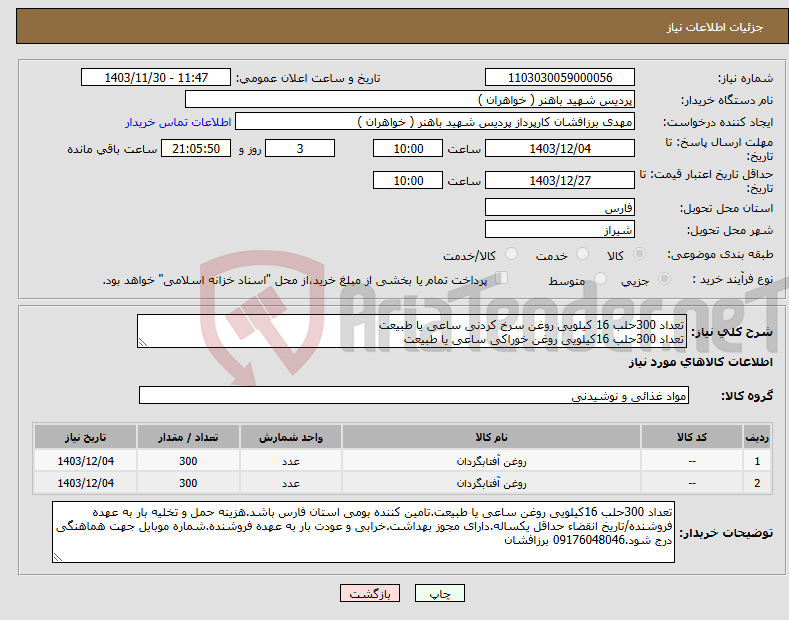Click روغن آفتابگردان in row 2
This screenshot has height=620, width=789.
tap(491, 483)
